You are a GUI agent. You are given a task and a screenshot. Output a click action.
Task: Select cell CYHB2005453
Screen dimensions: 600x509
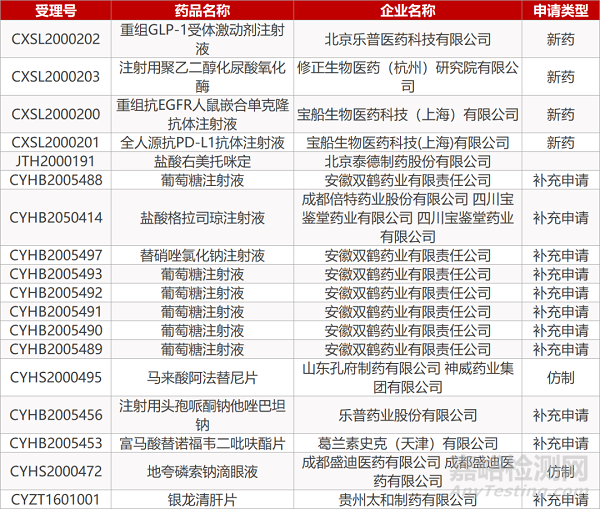tap(56, 443)
